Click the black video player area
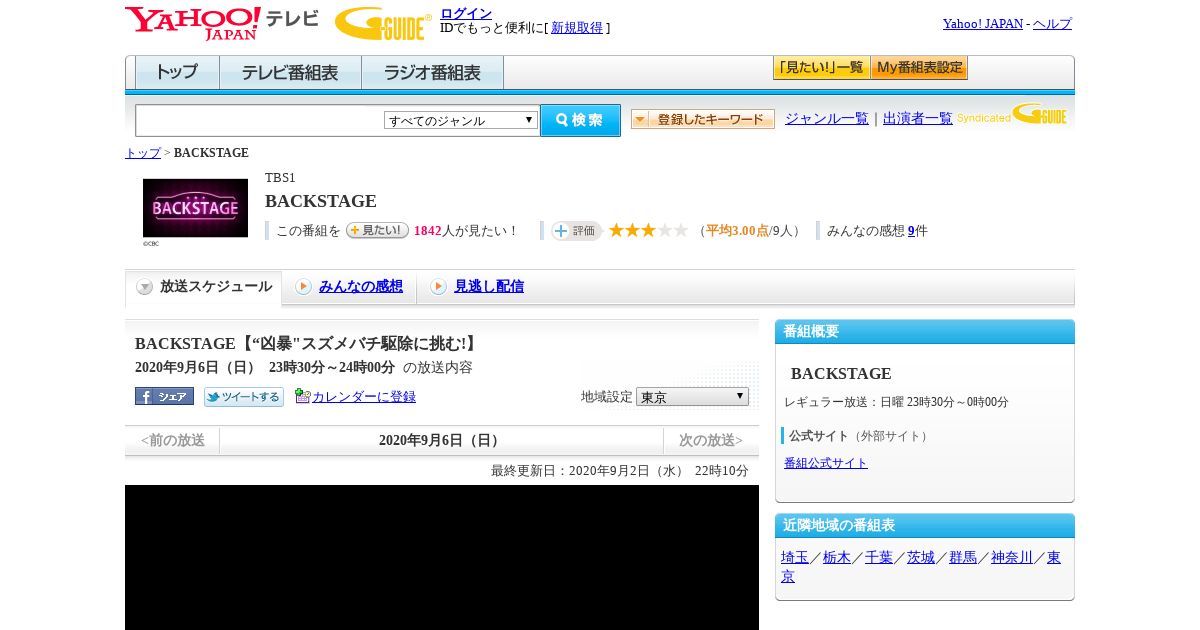Screen dimensions: 1200x630 coord(442,557)
